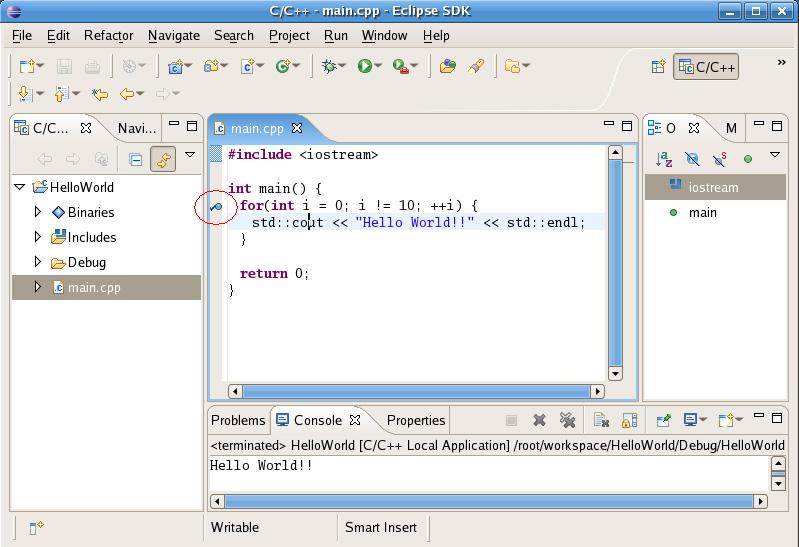Expand the Includes node in project tree
Image resolution: width=799 pixels, height=547 pixels.
[38, 237]
